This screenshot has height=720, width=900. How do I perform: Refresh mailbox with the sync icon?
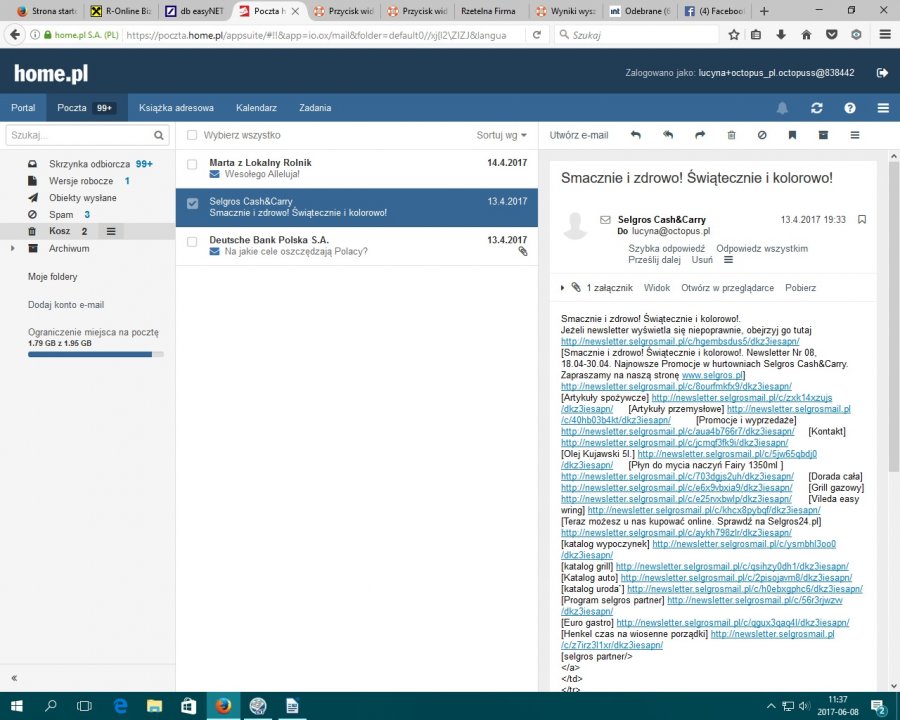[817, 108]
